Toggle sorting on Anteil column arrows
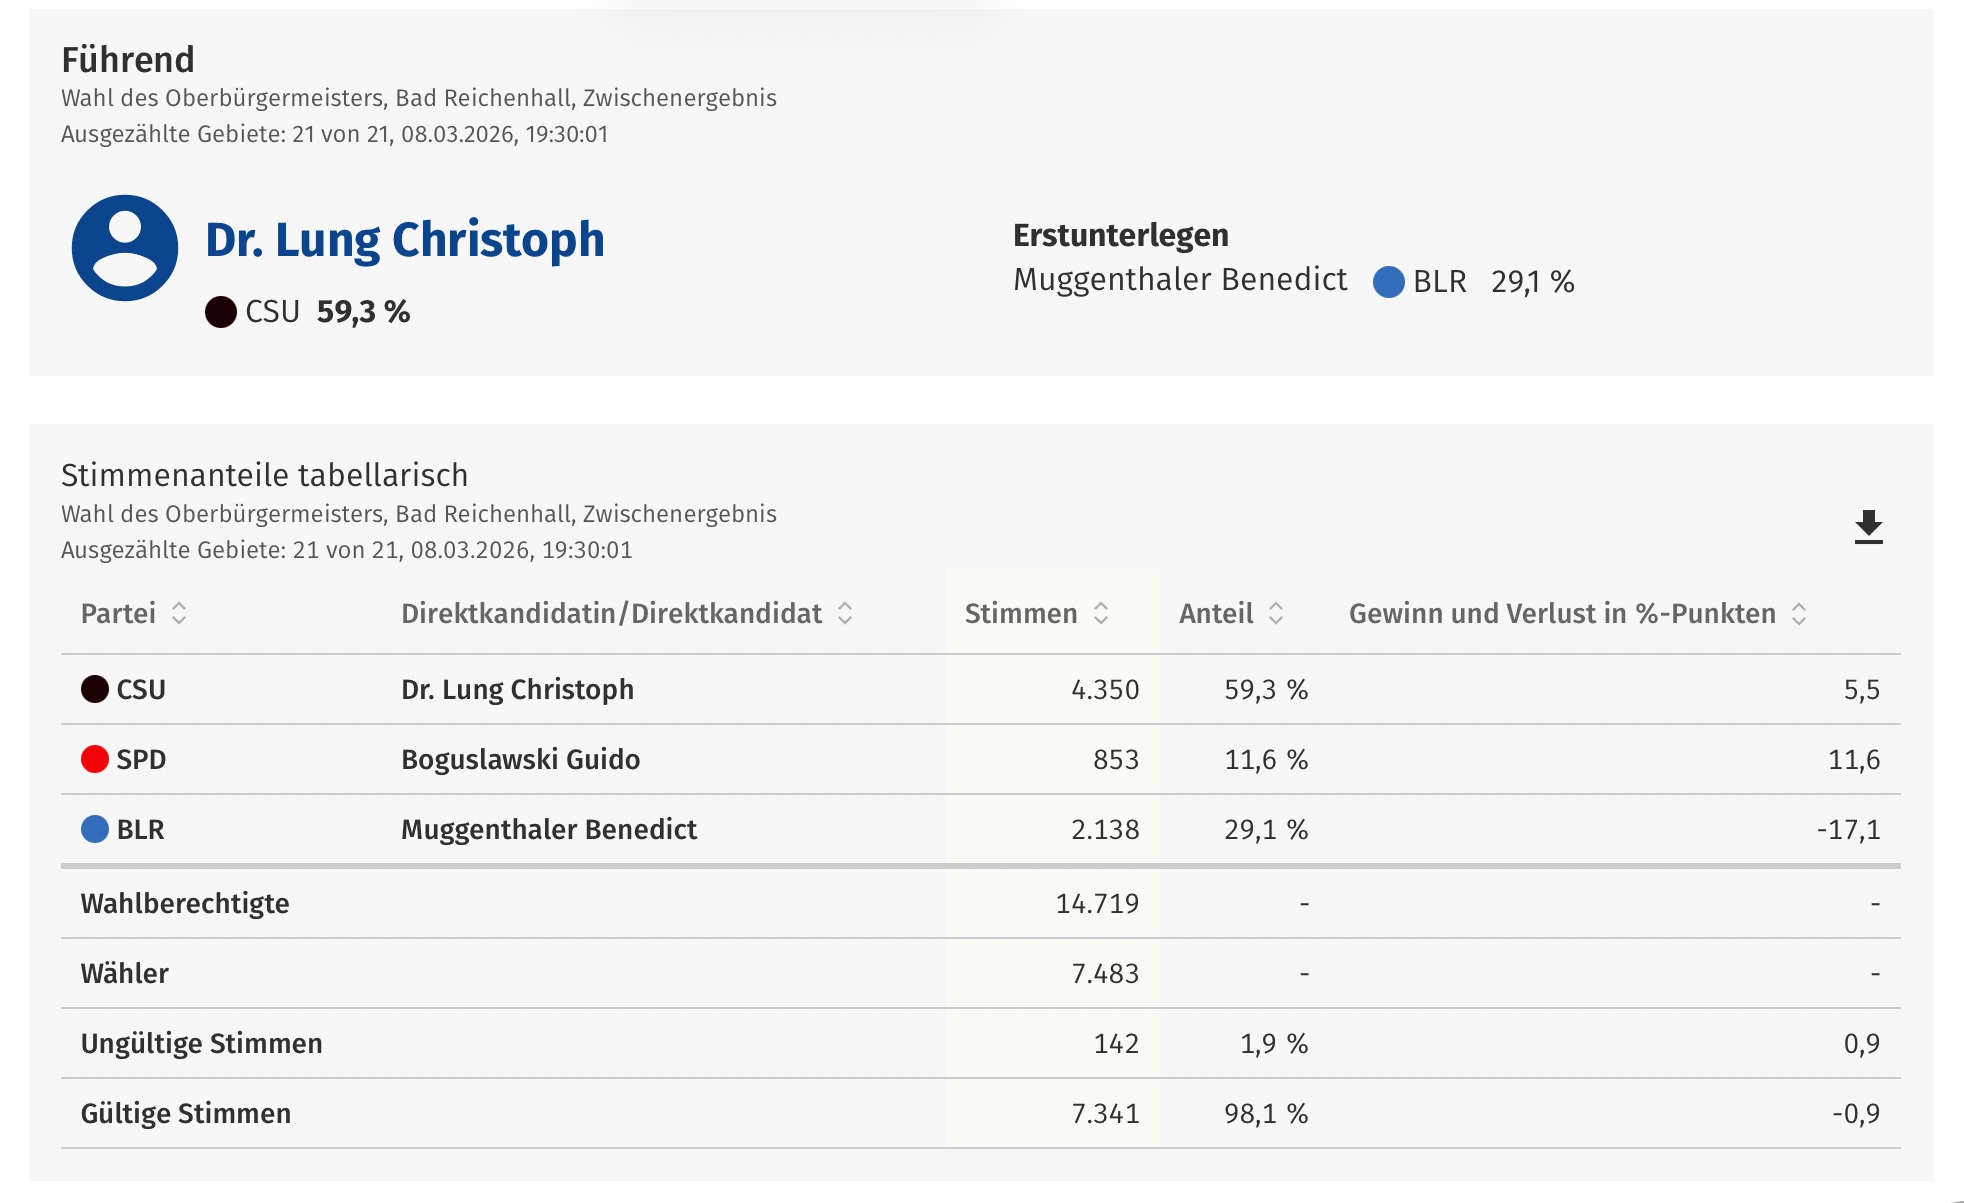Viewport: 1964px width, 1203px height. (x=1276, y=613)
